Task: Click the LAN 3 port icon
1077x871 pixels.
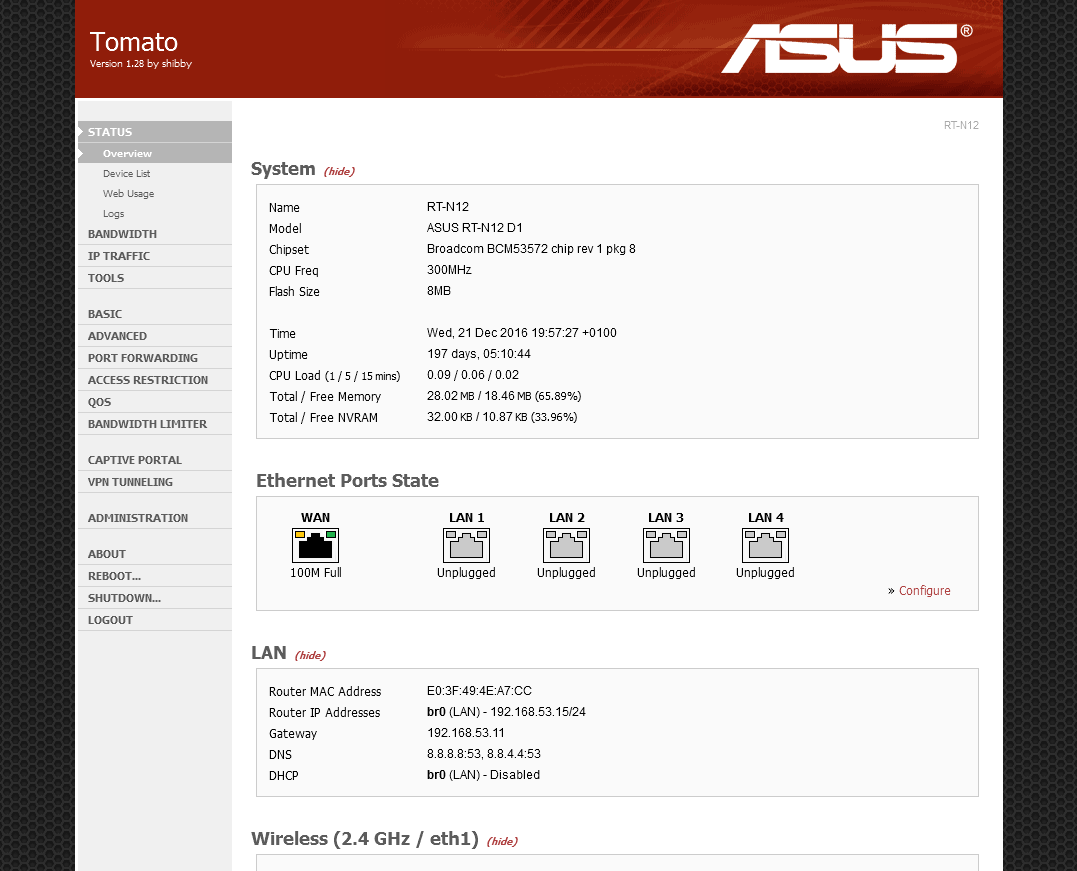Action: [666, 545]
